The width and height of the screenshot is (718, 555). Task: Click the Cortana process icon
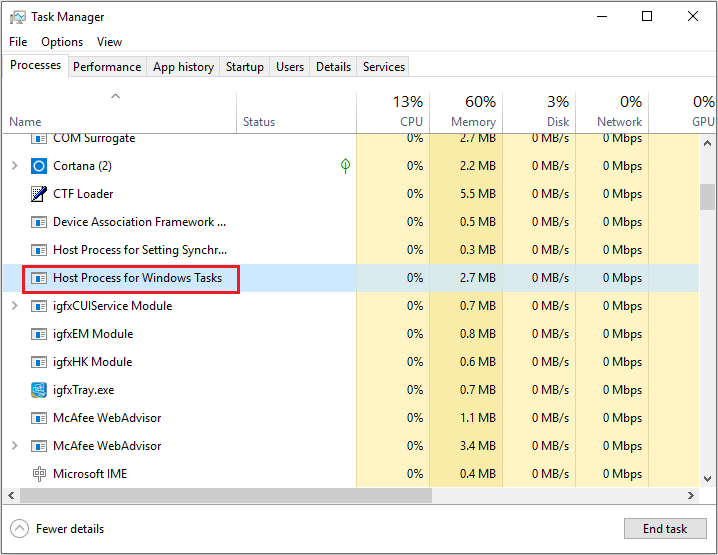39,166
